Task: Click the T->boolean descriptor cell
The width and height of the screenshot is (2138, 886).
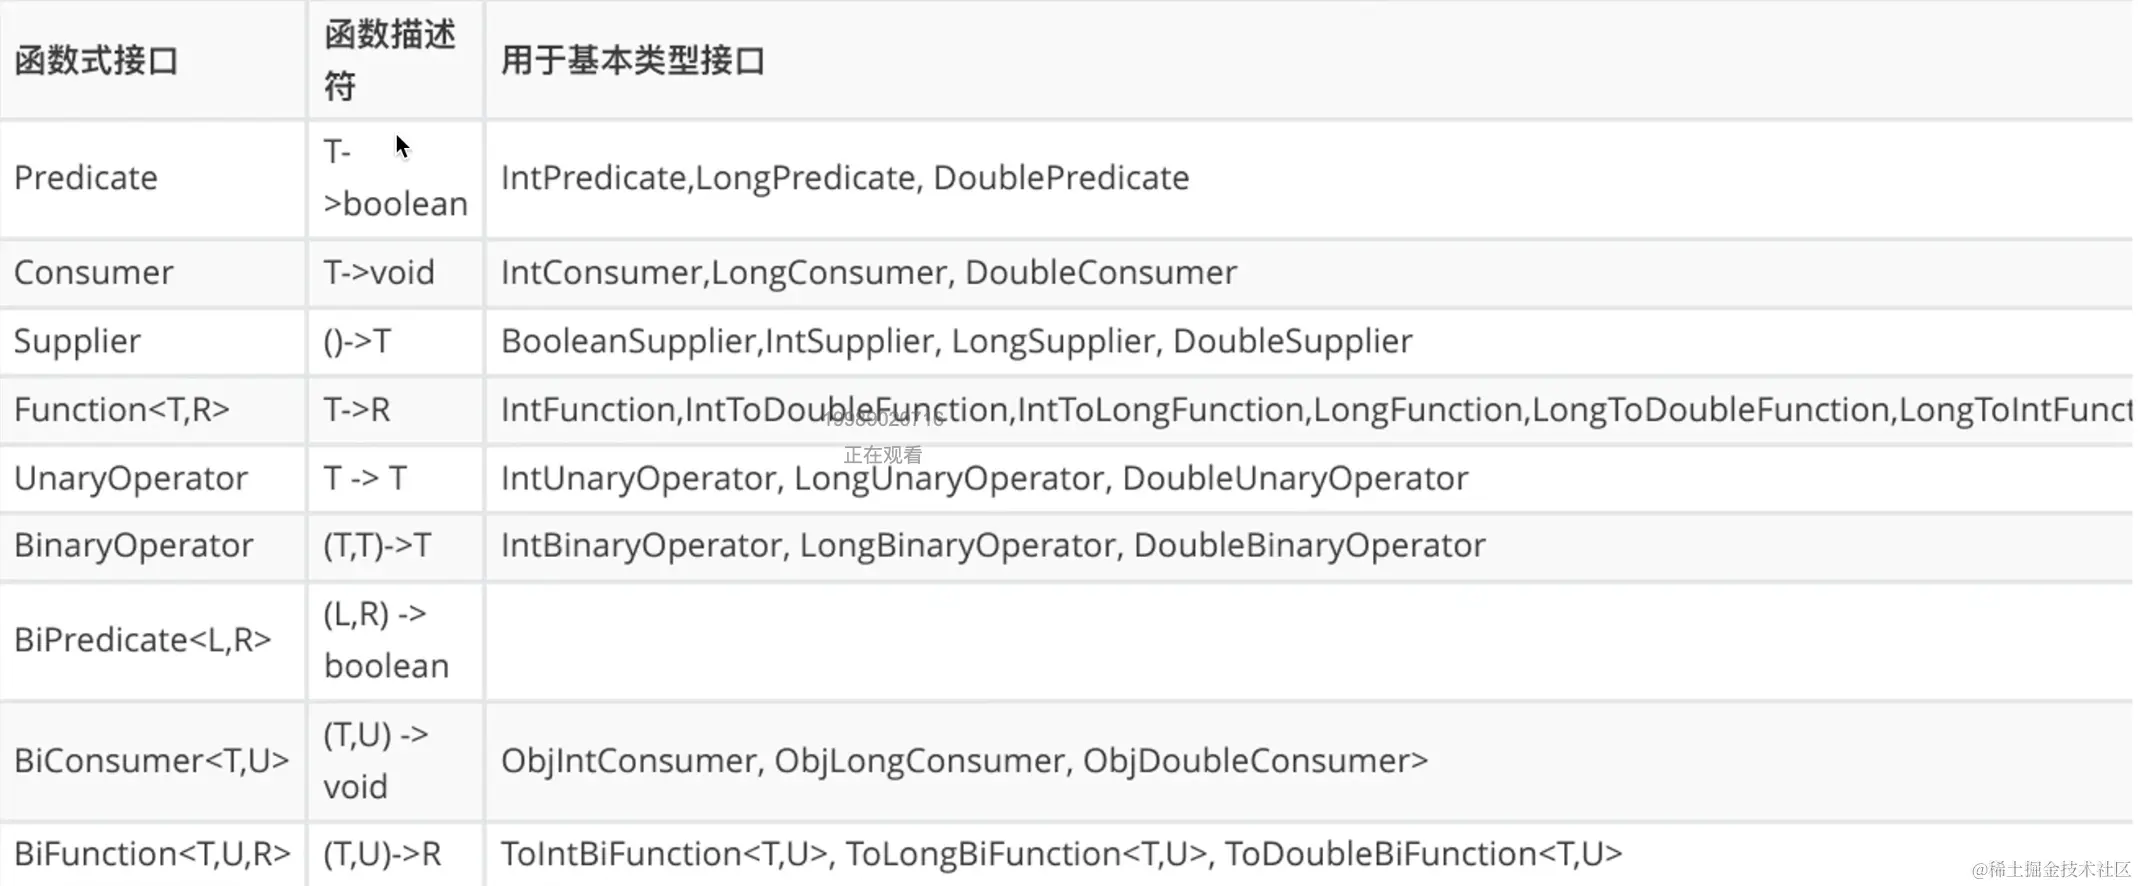Action: click(x=395, y=178)
